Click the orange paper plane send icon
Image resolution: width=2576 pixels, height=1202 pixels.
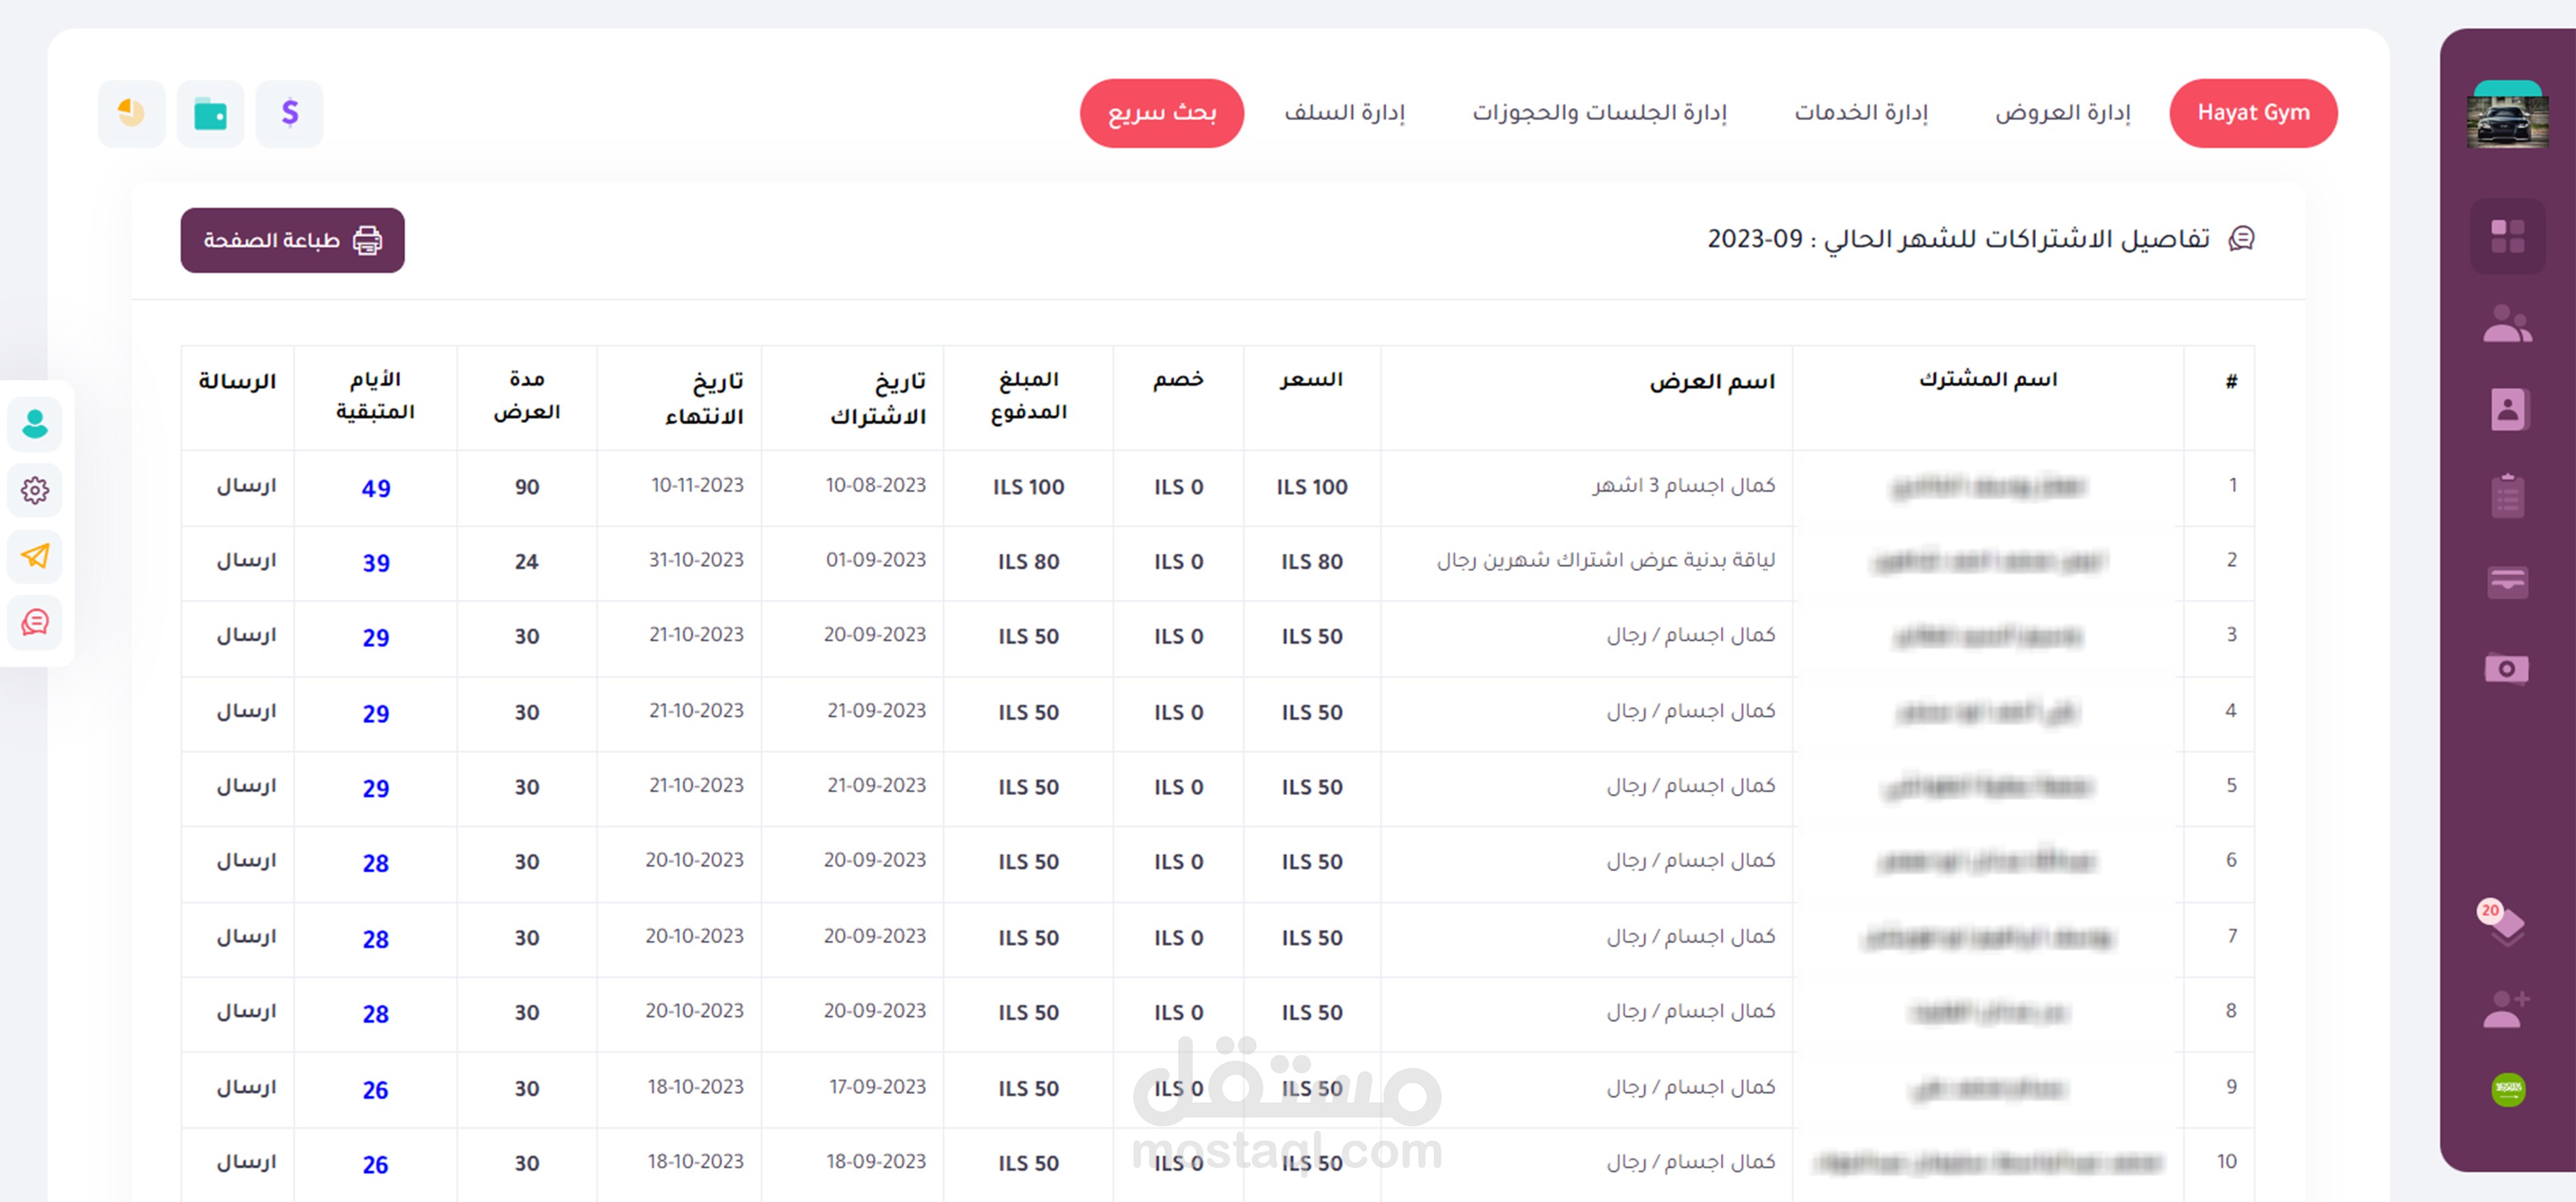click(35, 556)
